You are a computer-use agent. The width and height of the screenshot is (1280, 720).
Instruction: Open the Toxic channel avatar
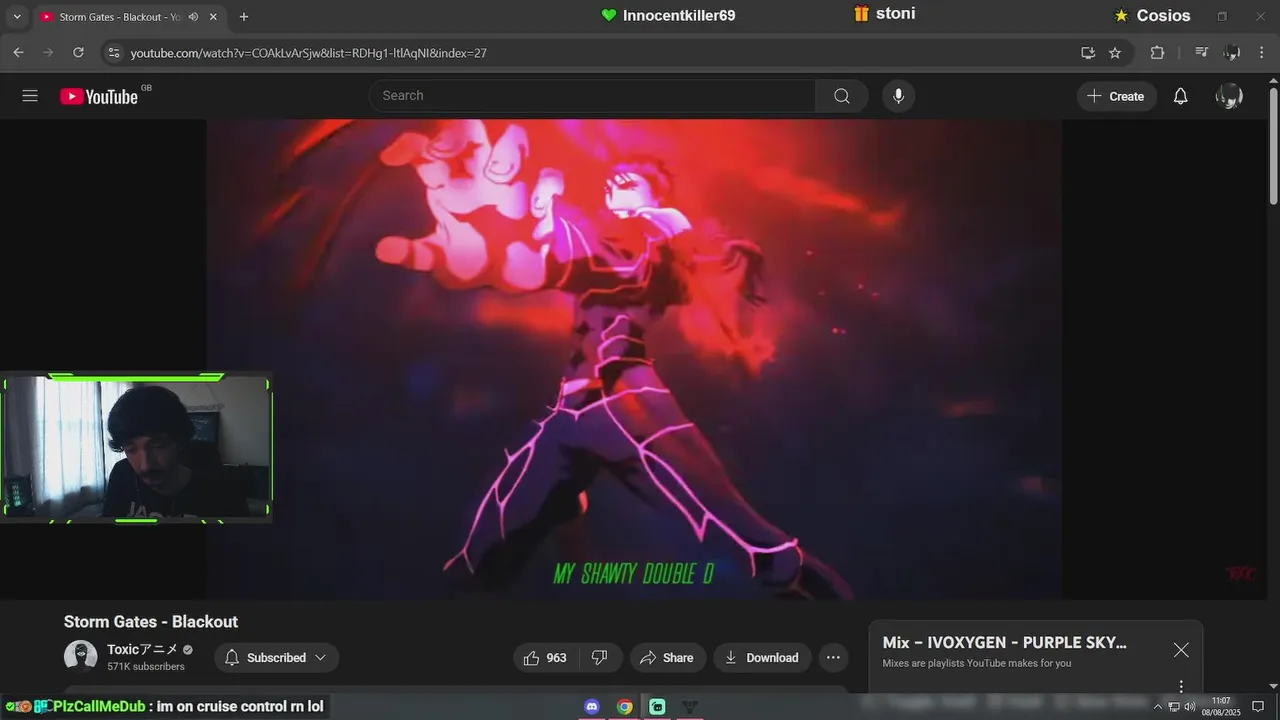[x=81, y=657]
